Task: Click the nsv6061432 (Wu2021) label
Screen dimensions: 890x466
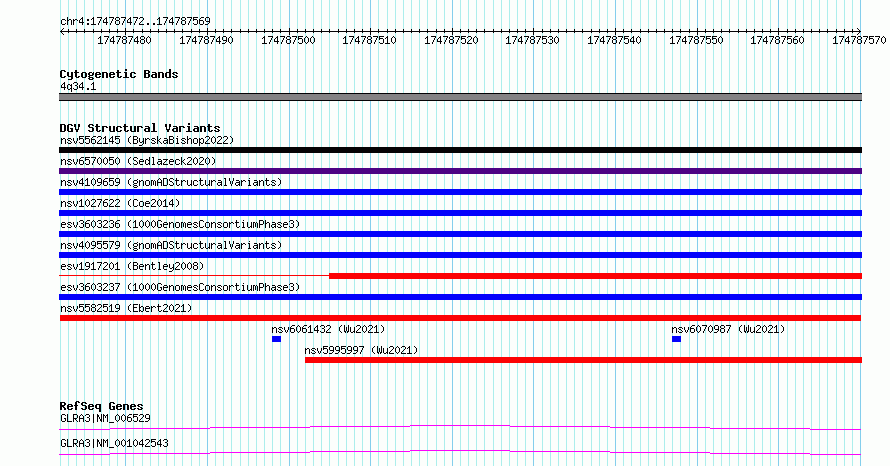Action: (328, 329)
